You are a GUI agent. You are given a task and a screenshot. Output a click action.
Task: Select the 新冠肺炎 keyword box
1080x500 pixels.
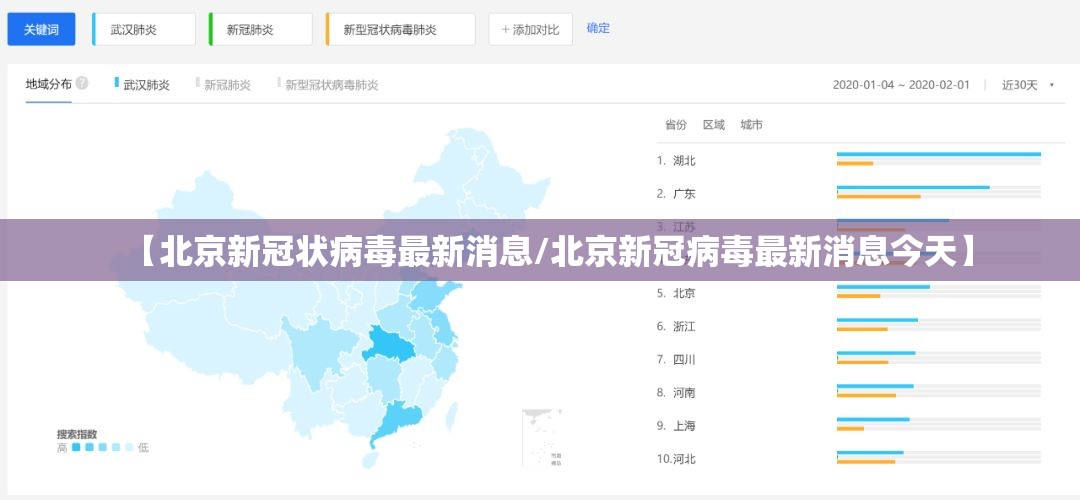(260, 30)
